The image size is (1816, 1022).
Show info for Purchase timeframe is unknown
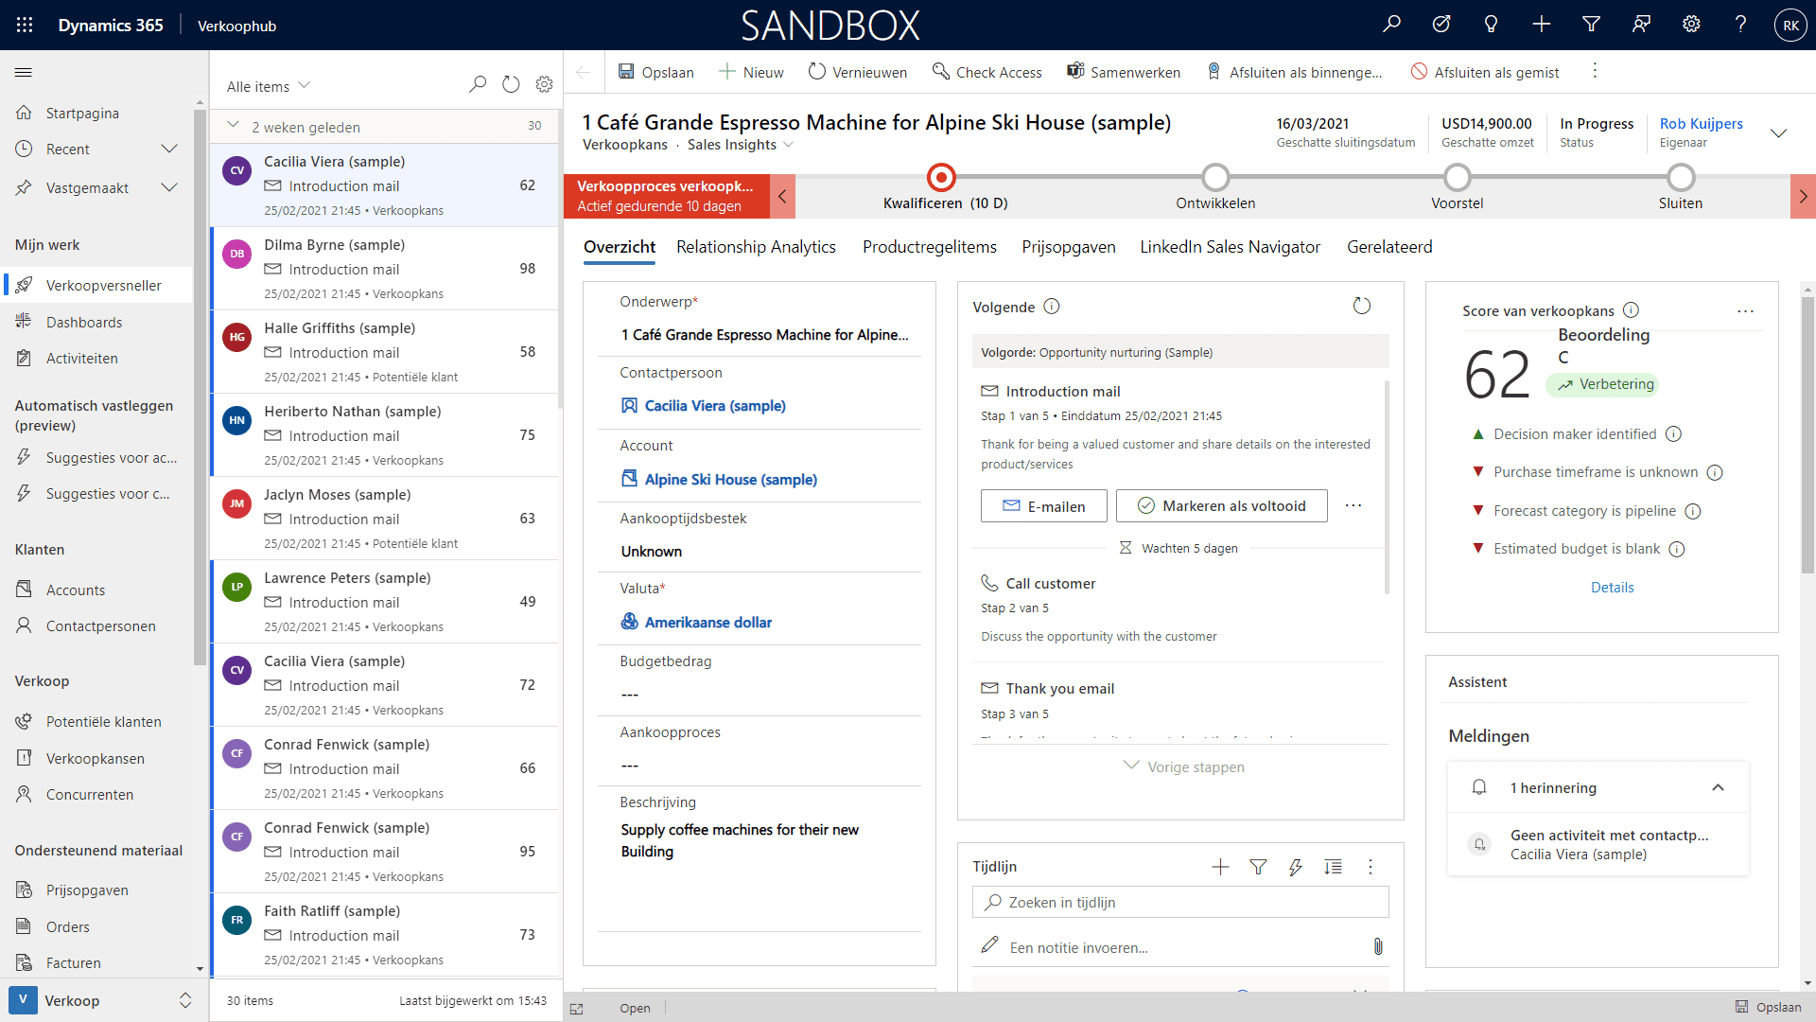(x=1715, y=472)
